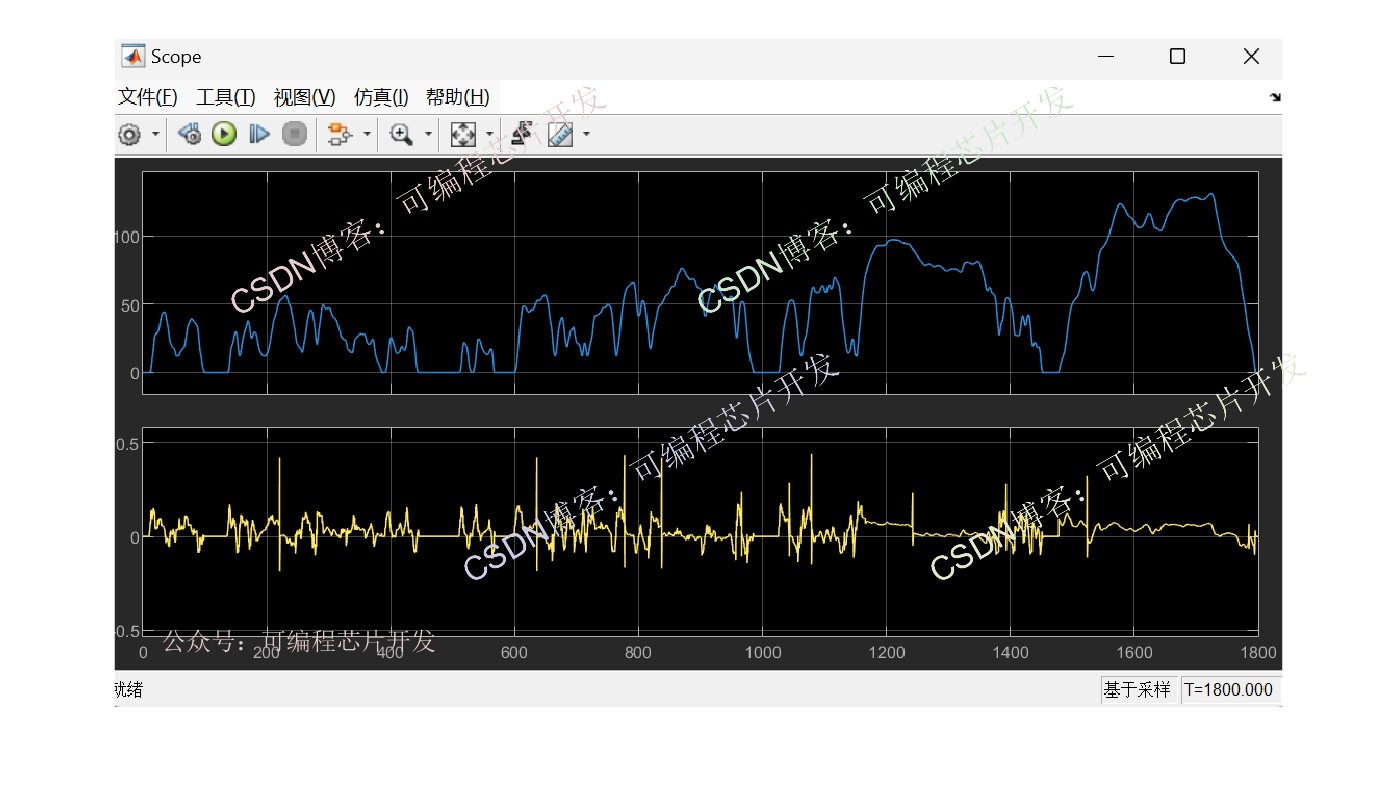Open the 文件(F) menu

pos(147,97)
